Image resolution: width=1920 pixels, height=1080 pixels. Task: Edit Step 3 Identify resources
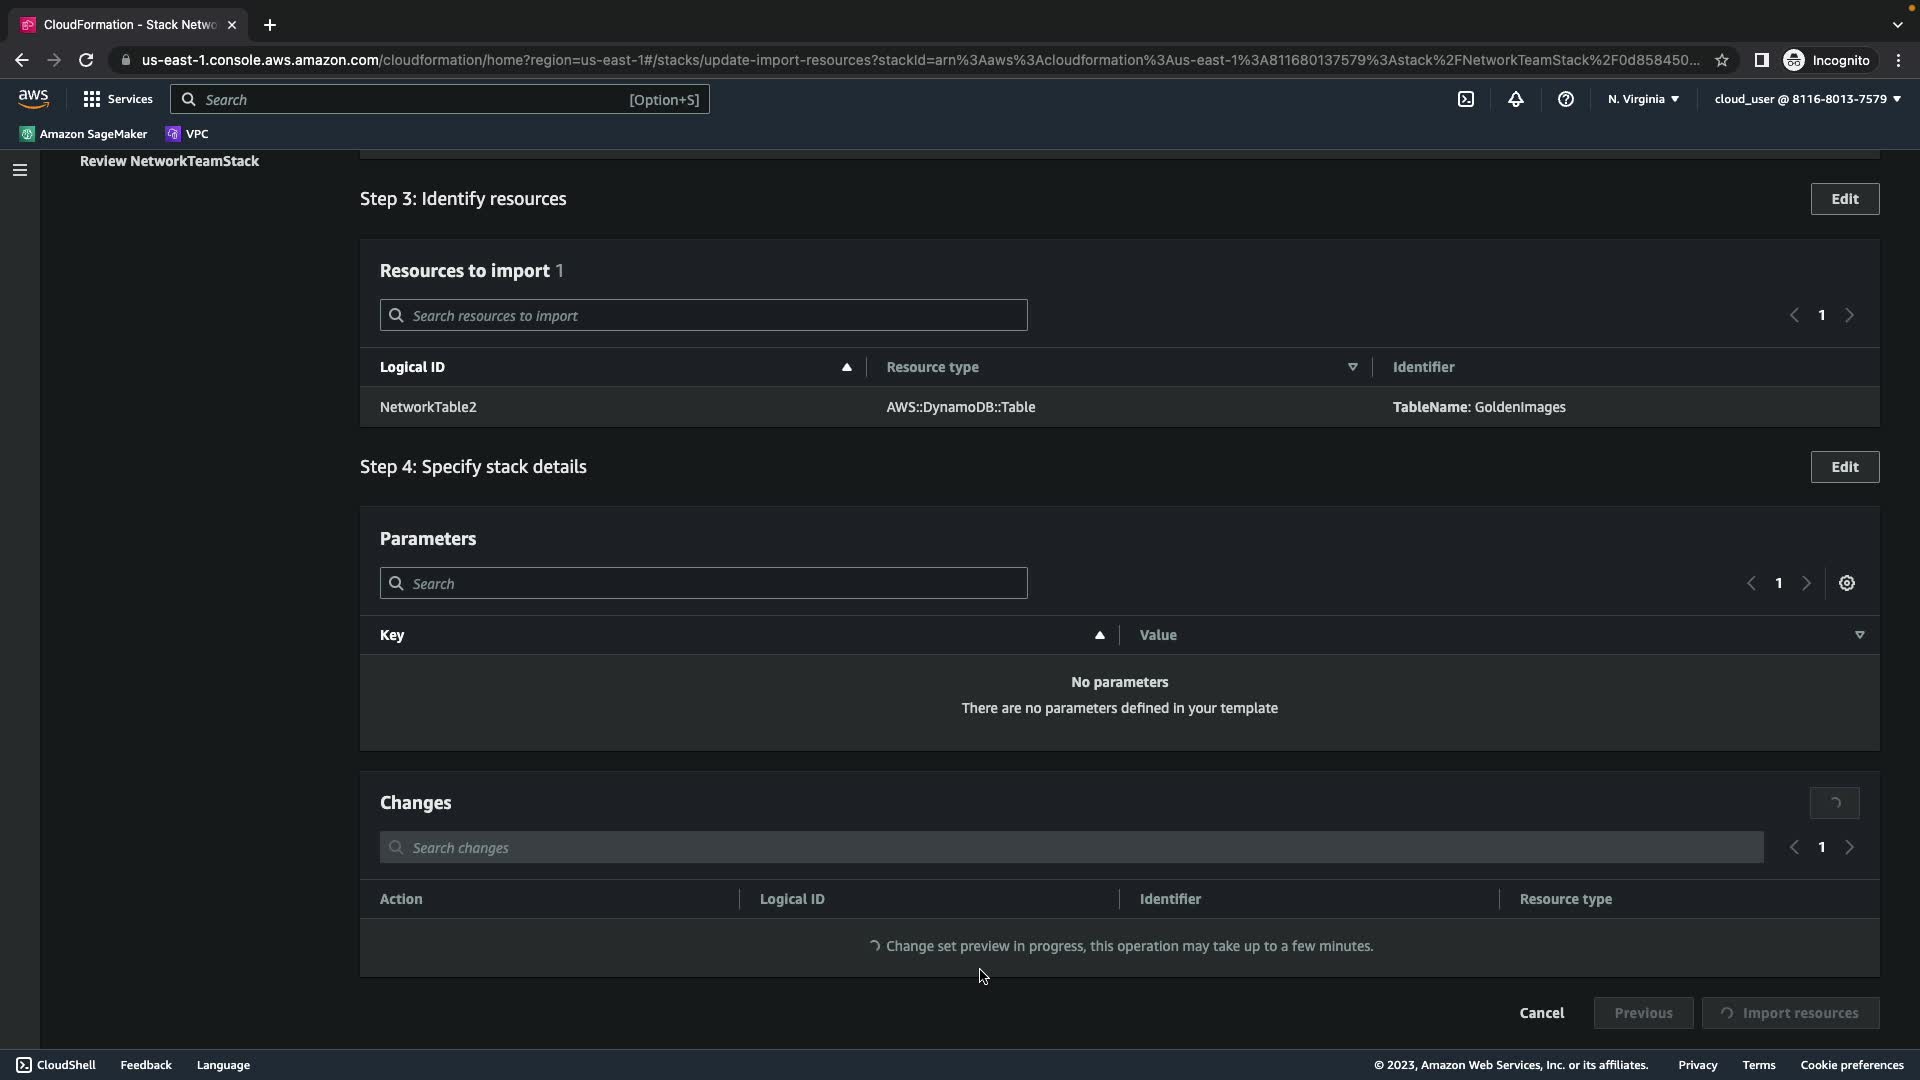(x=1844, y=199)
